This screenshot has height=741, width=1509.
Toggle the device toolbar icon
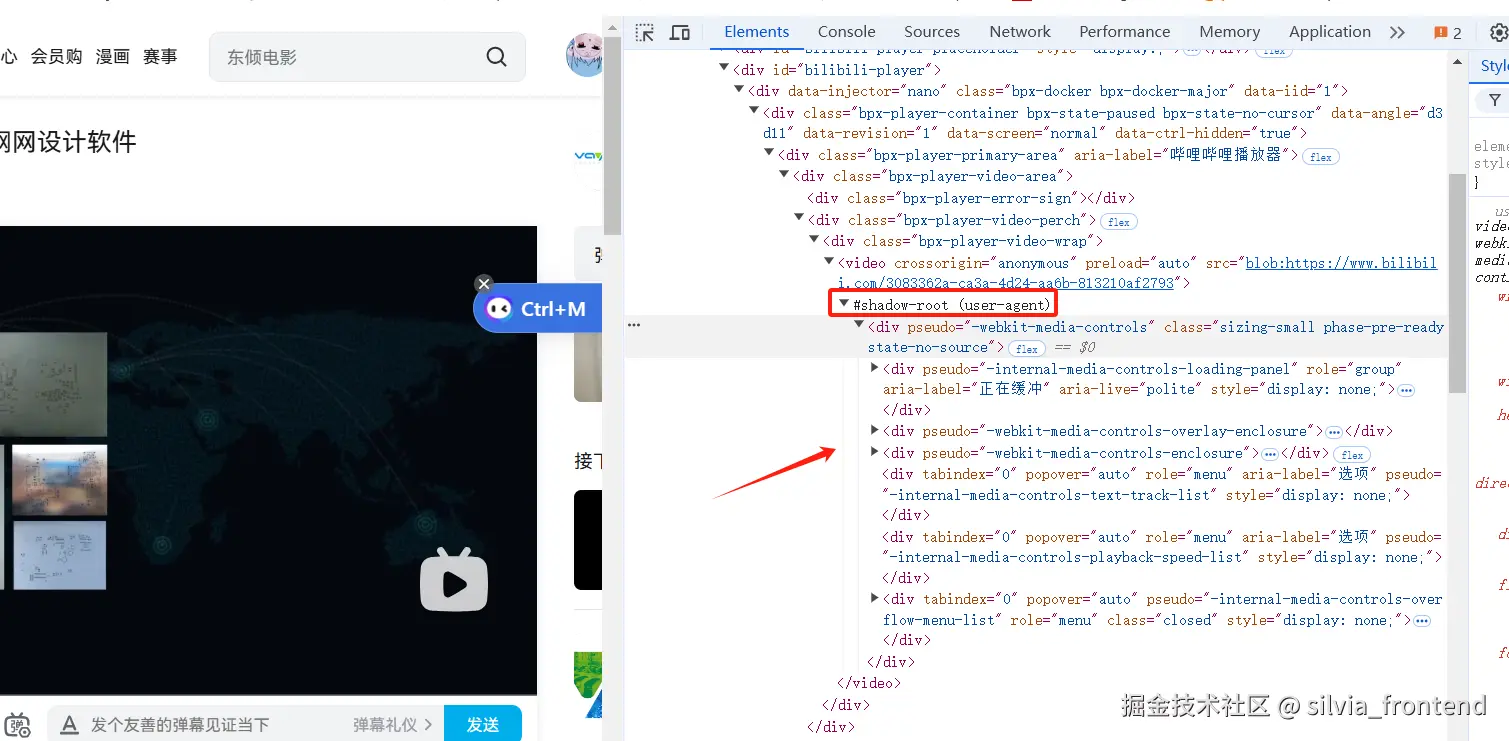pyautogui.click(x=680, y=32)
